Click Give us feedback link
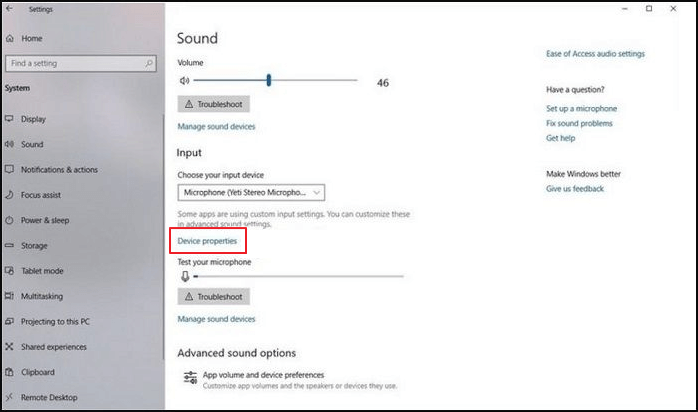This screenshot has width=698, height=412. 575,189
